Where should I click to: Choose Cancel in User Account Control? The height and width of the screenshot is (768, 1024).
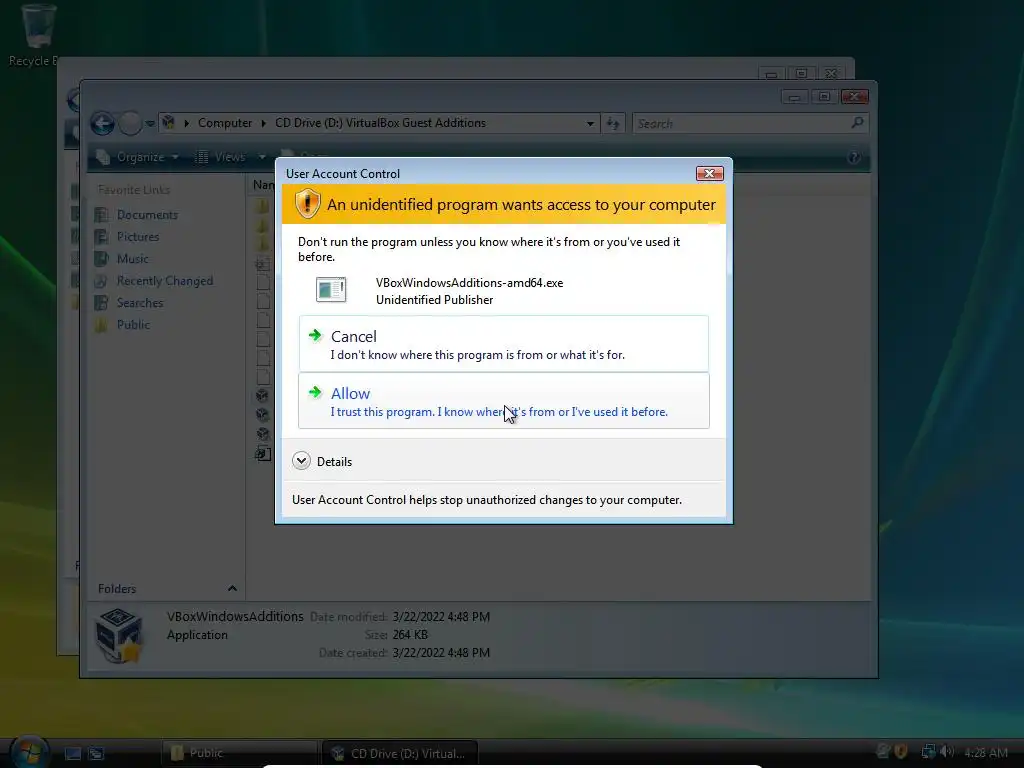tap(504, 344)
